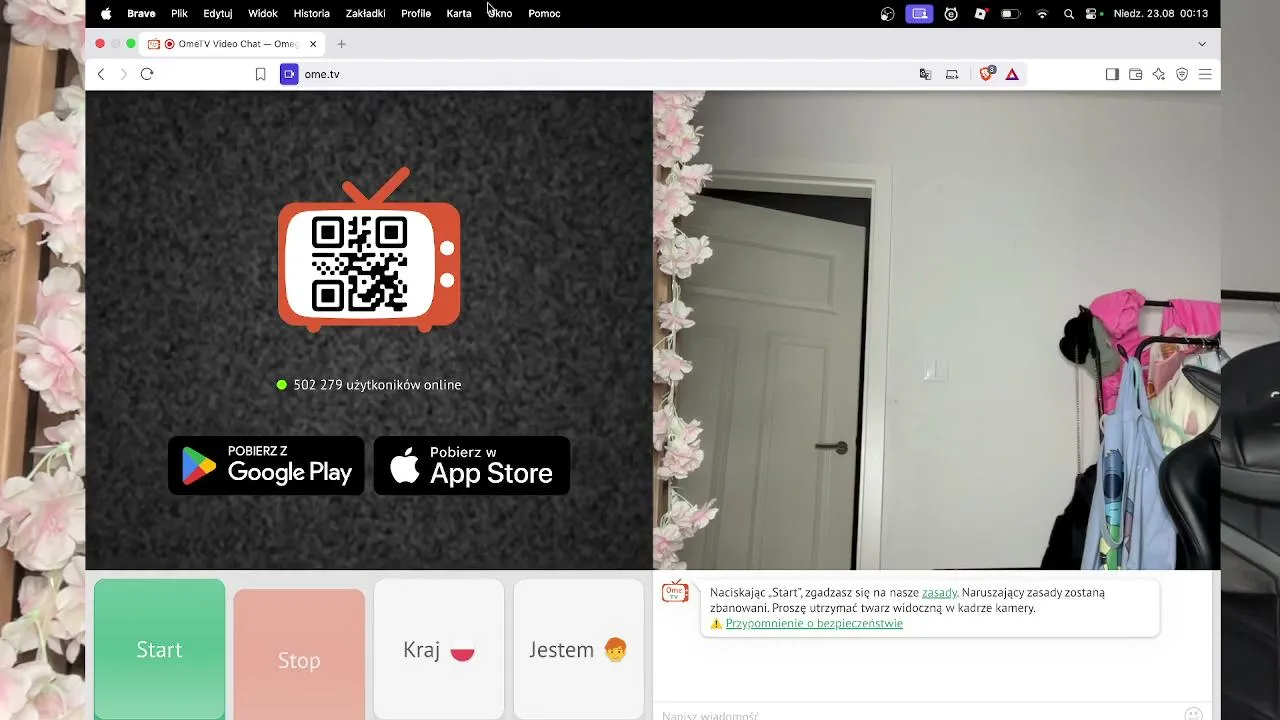The image size is (1280, 720).
Task: Open the App Store download badge
Action: click(x=472, y=465)
